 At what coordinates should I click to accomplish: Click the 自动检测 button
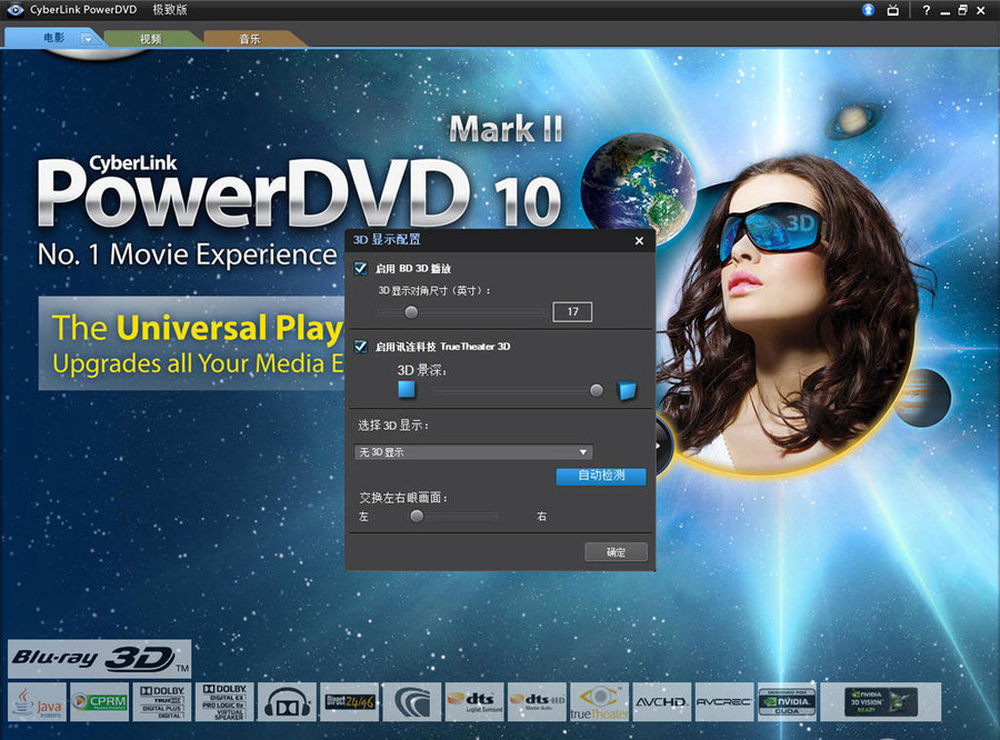coord(601,476)
